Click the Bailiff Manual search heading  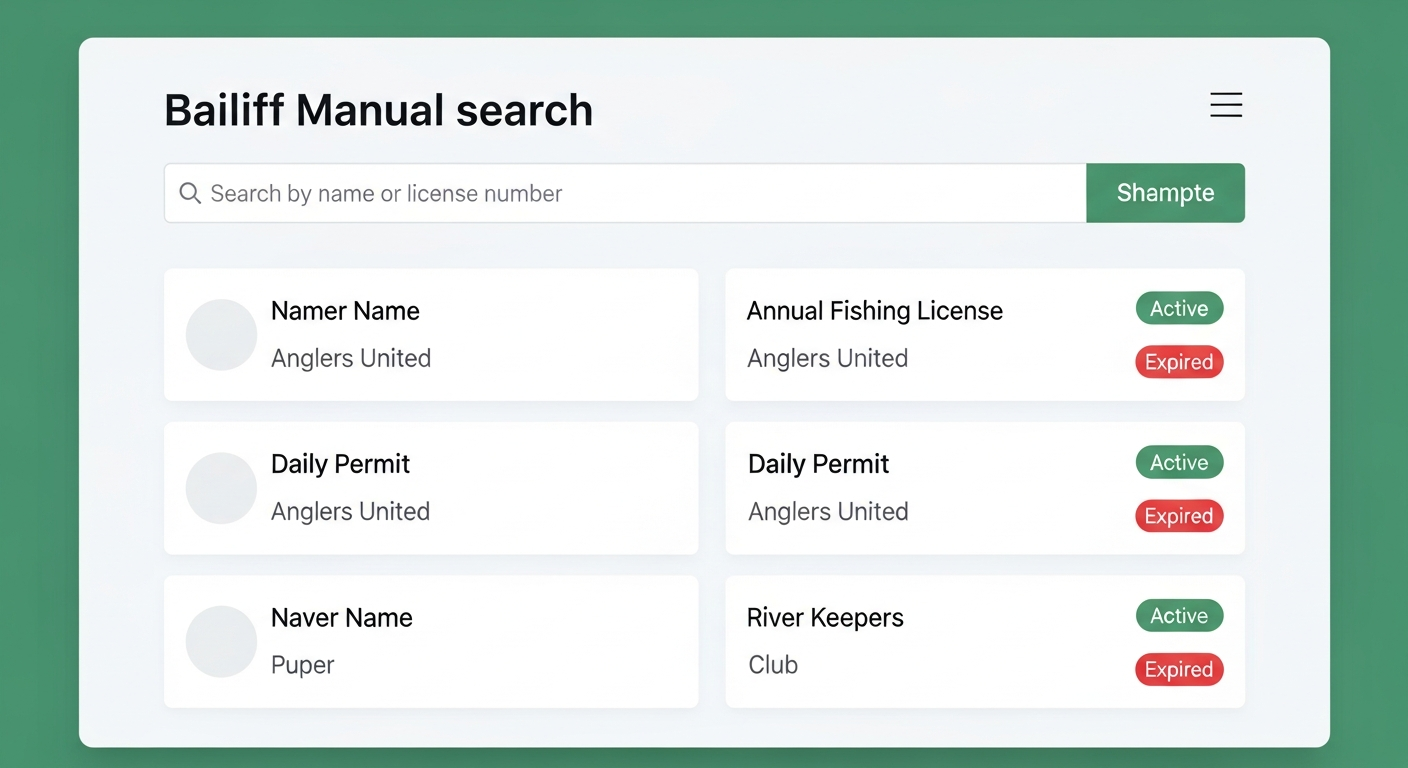(378, 110)
